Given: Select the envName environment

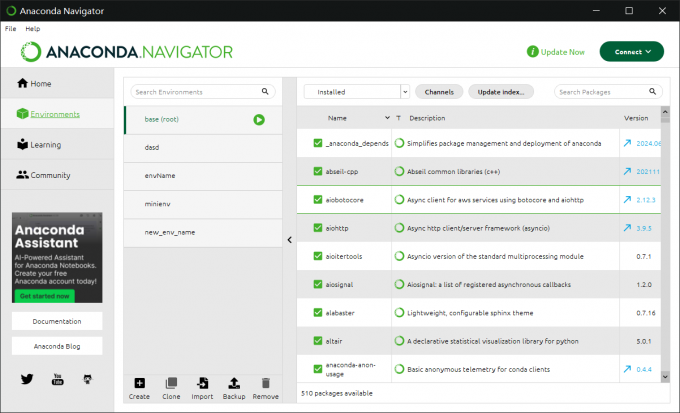Looking at the screenshot, I should [203, 176].
